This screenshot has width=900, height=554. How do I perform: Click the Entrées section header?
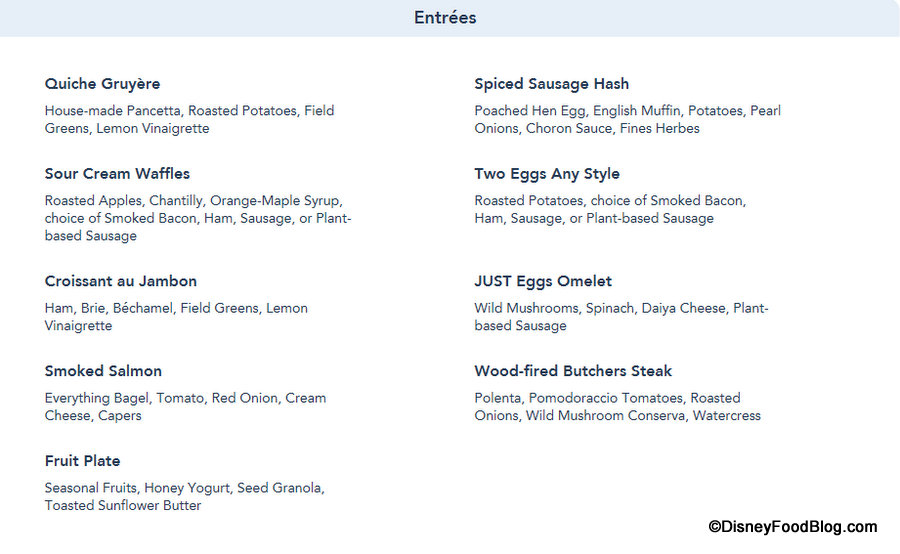coord(445,18)
